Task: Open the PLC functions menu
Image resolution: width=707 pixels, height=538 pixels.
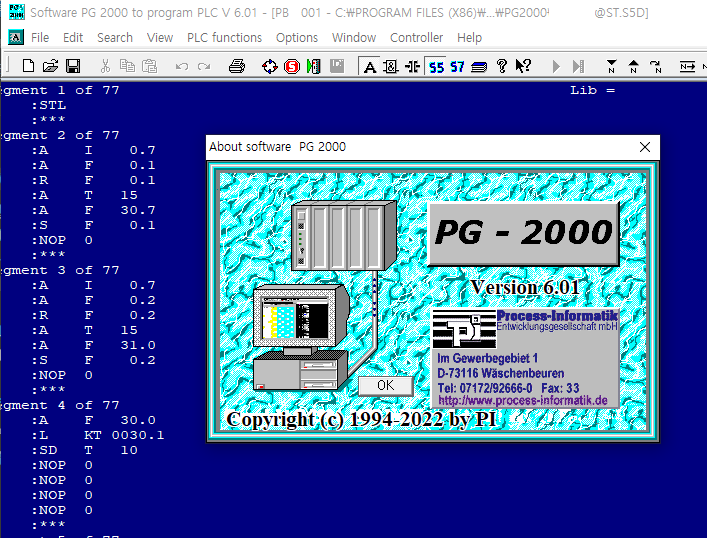Action: (x=225, y=37)
